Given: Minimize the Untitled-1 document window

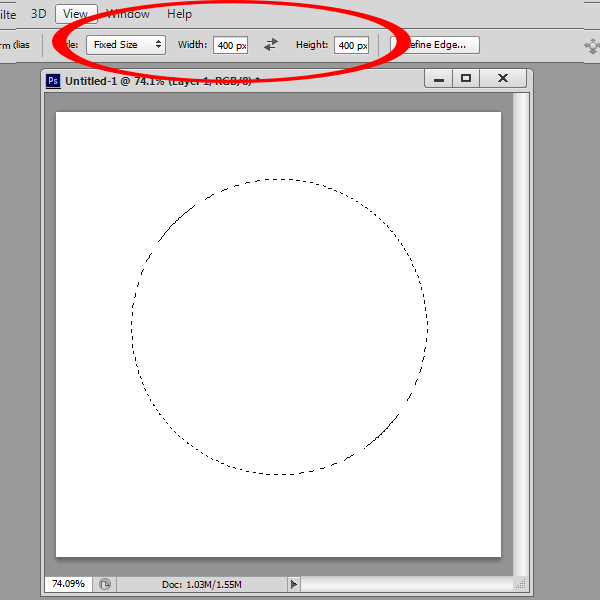Looking at the screenshot, I should (435, 78).
